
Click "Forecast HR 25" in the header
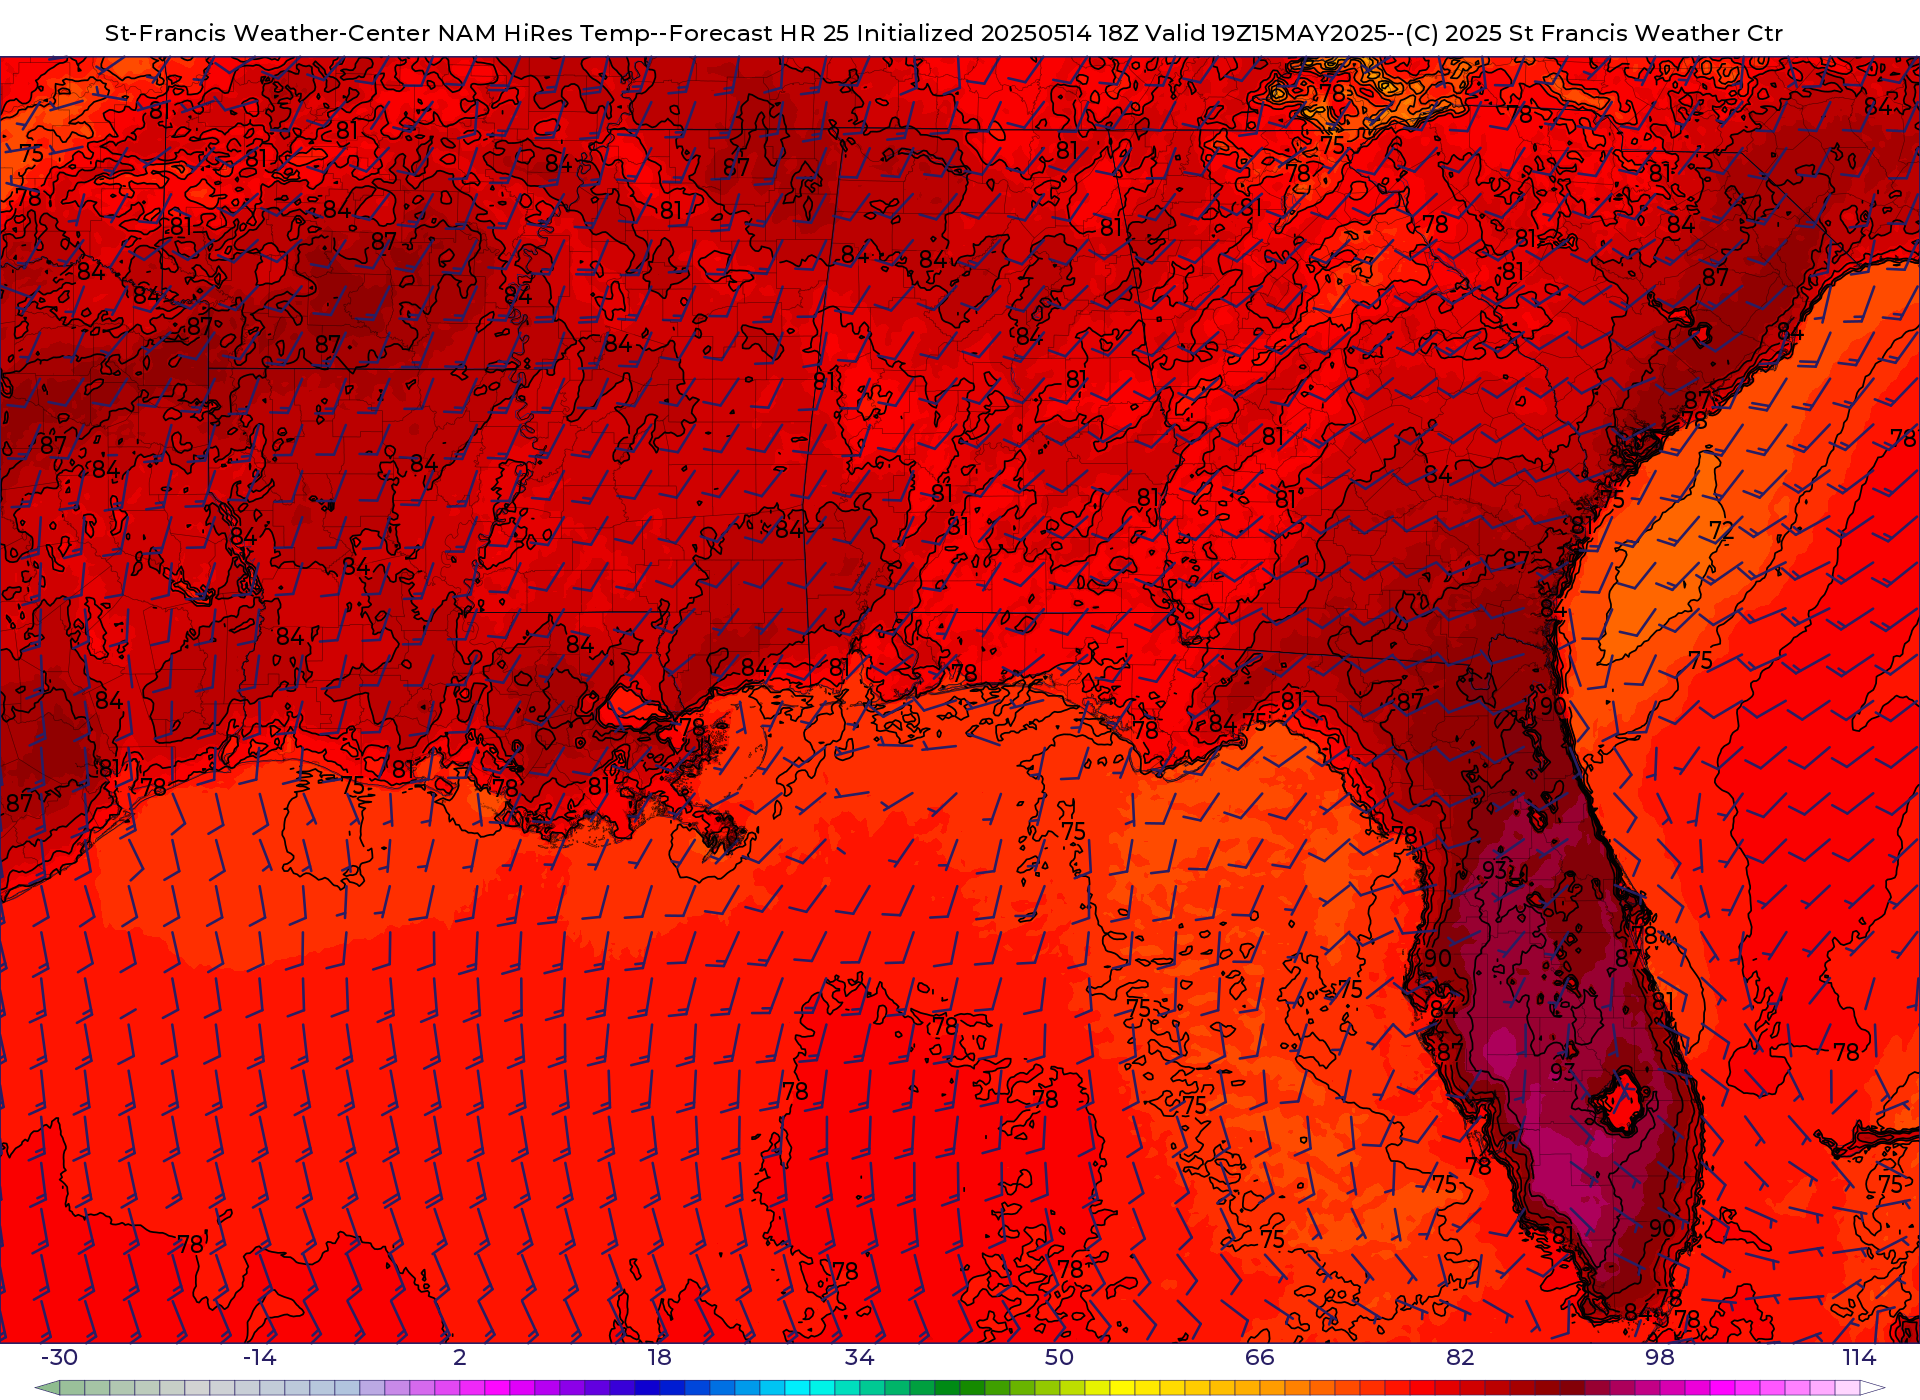759,33
